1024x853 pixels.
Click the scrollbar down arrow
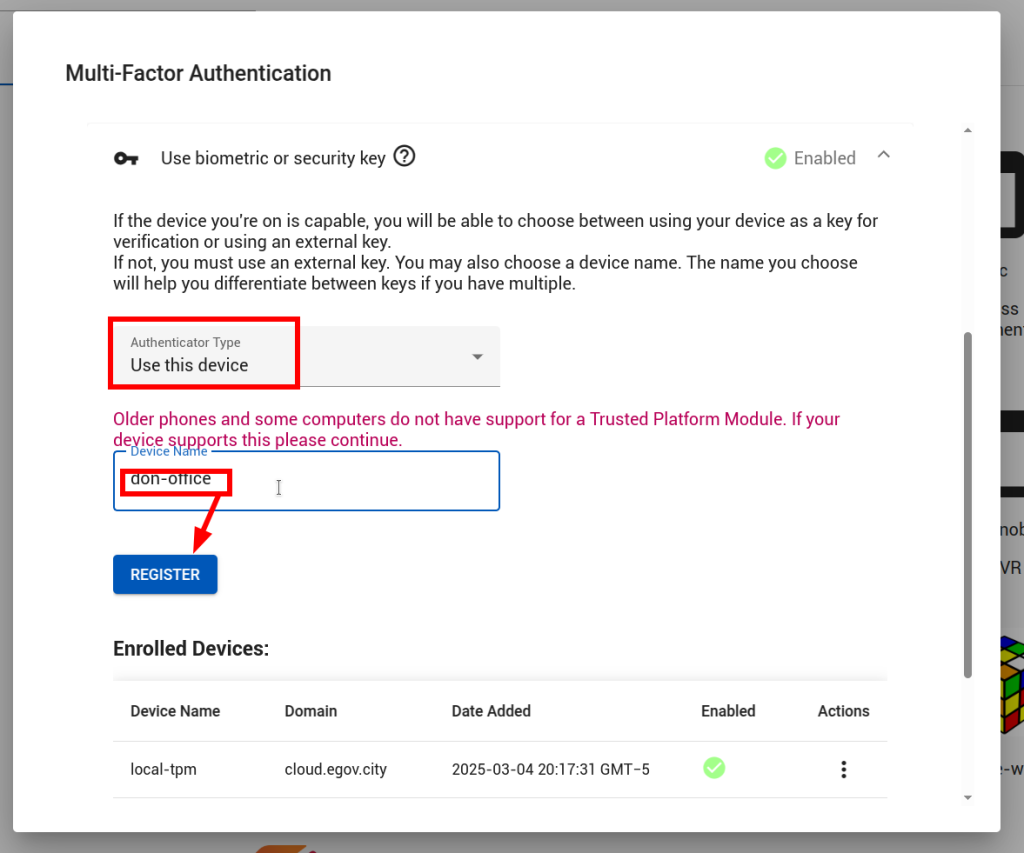pos(968,797)
